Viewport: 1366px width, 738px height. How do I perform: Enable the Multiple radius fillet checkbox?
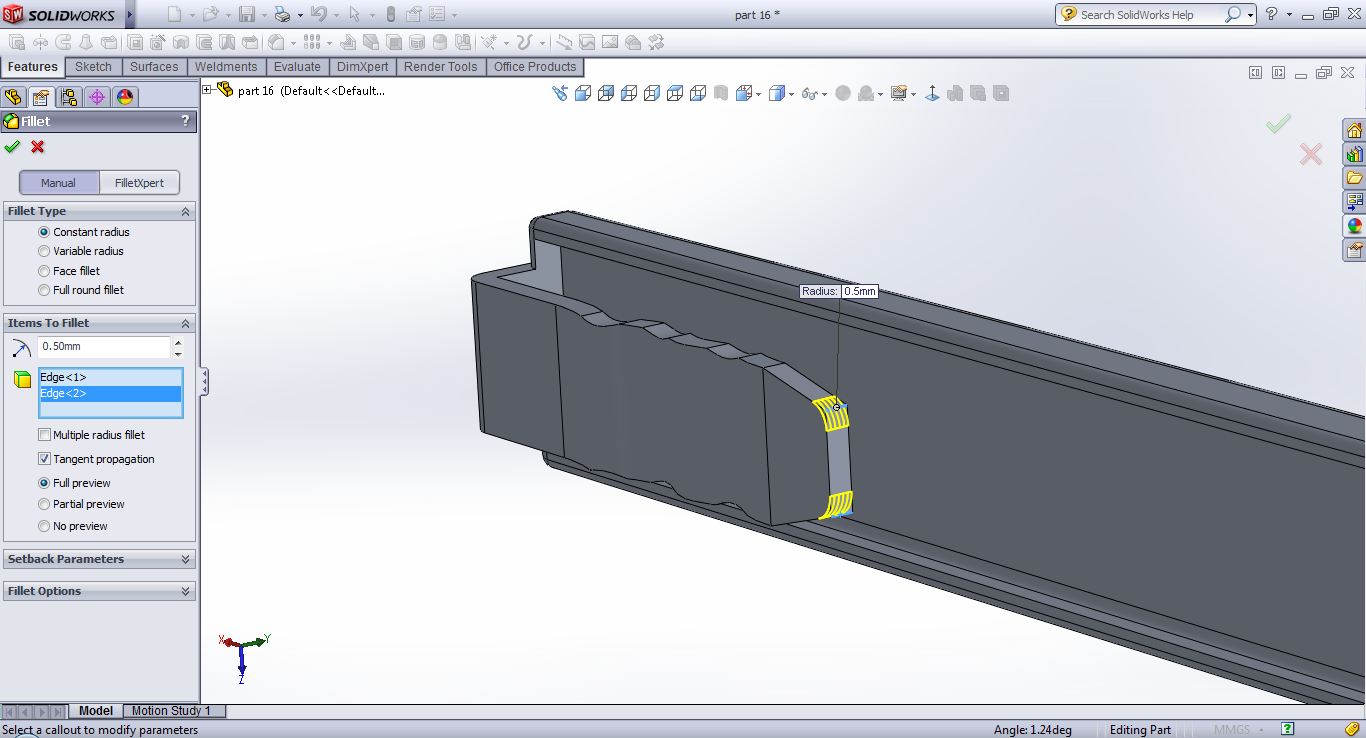(44, 435)
